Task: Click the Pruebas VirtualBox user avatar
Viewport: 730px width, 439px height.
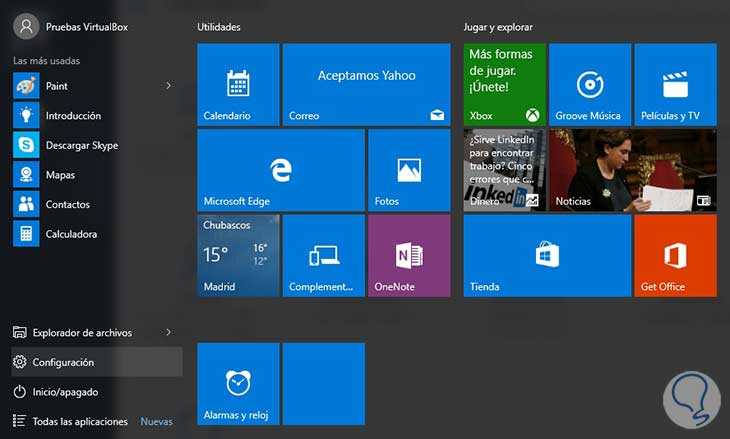Action: [26, 27]
